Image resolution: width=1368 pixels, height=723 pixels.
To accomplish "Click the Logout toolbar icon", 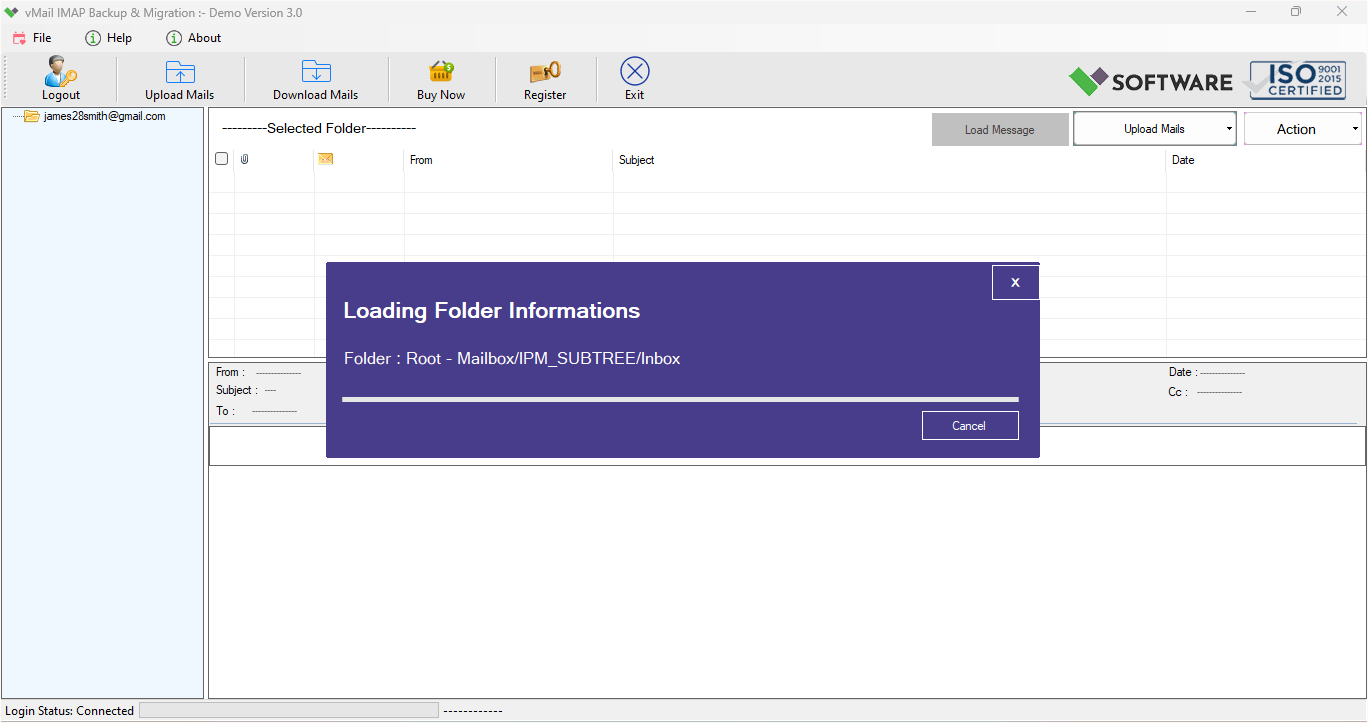I will click(61, 72).
